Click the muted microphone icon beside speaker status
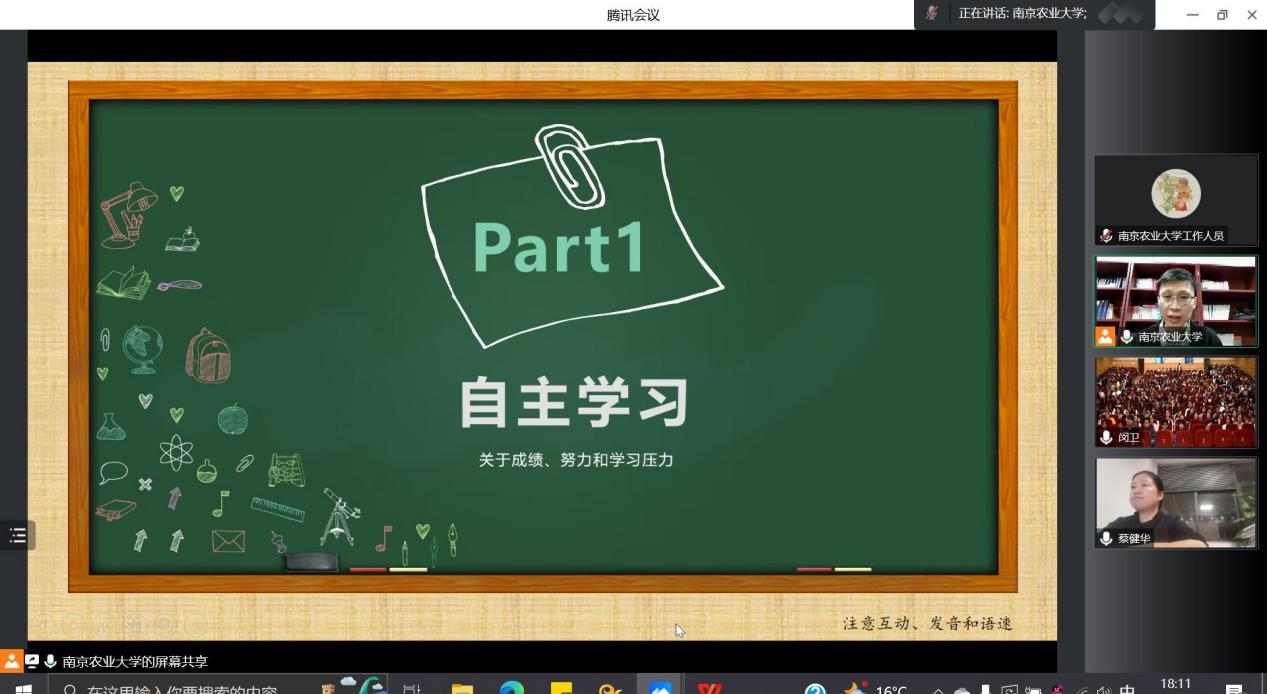 (x=932, y=14)
